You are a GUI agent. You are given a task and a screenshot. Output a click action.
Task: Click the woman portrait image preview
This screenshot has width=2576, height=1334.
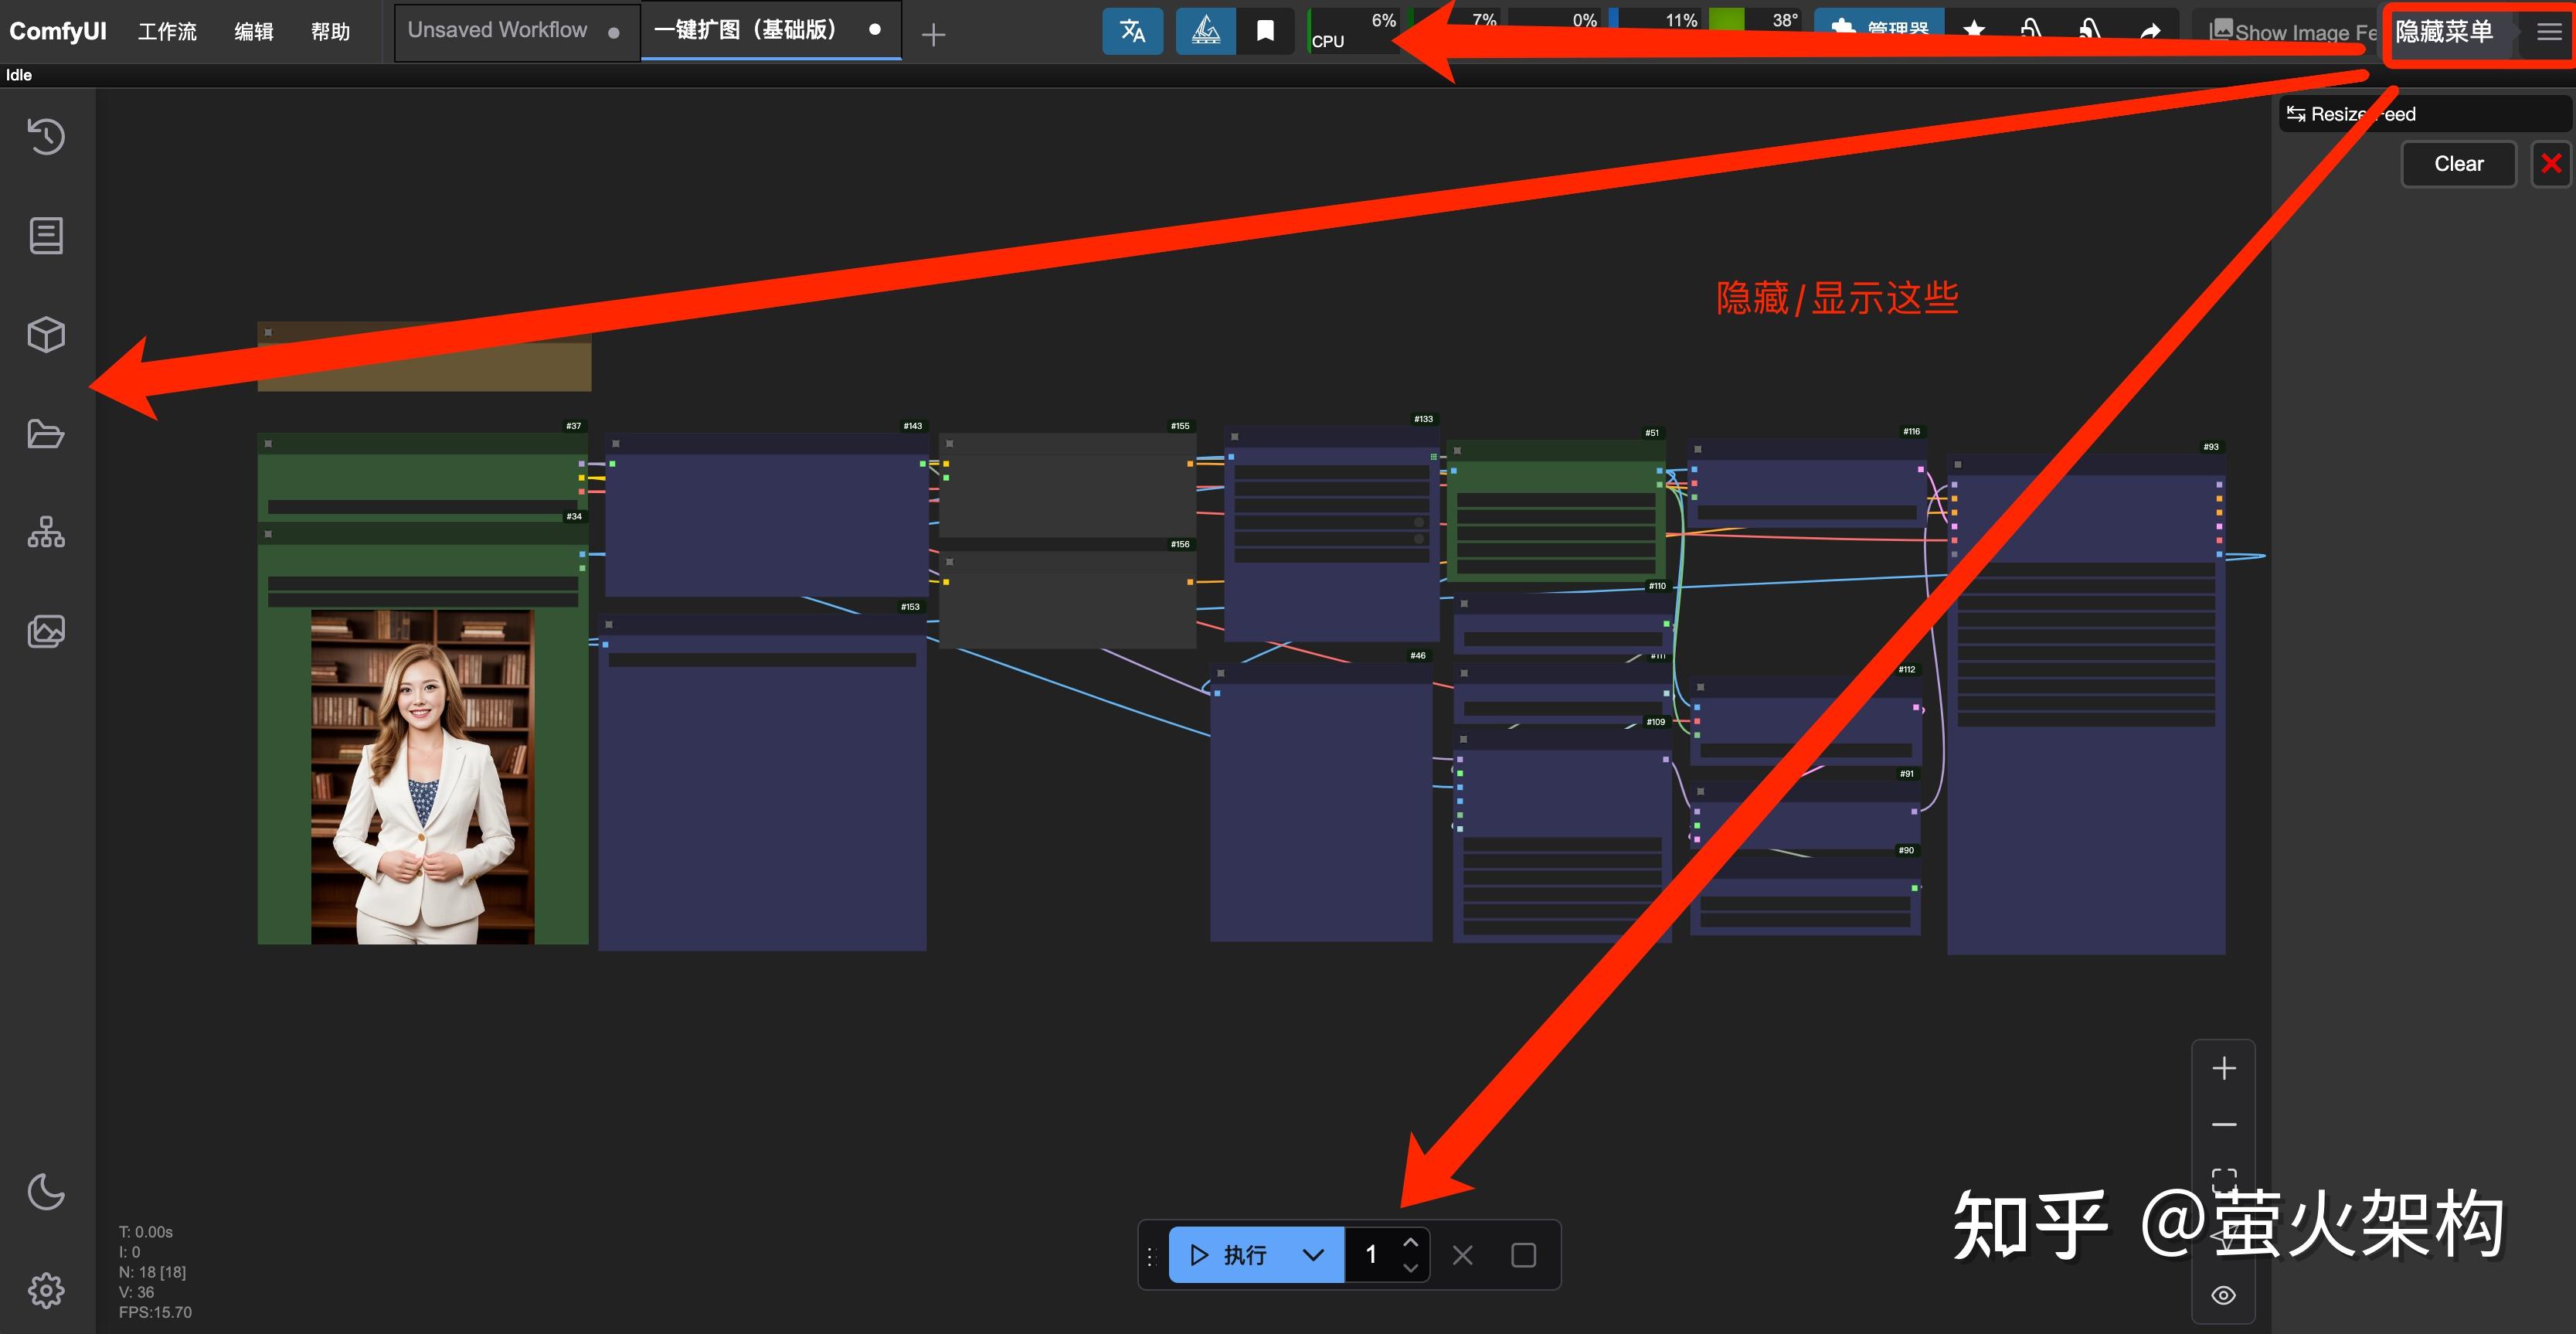[422, 777]
